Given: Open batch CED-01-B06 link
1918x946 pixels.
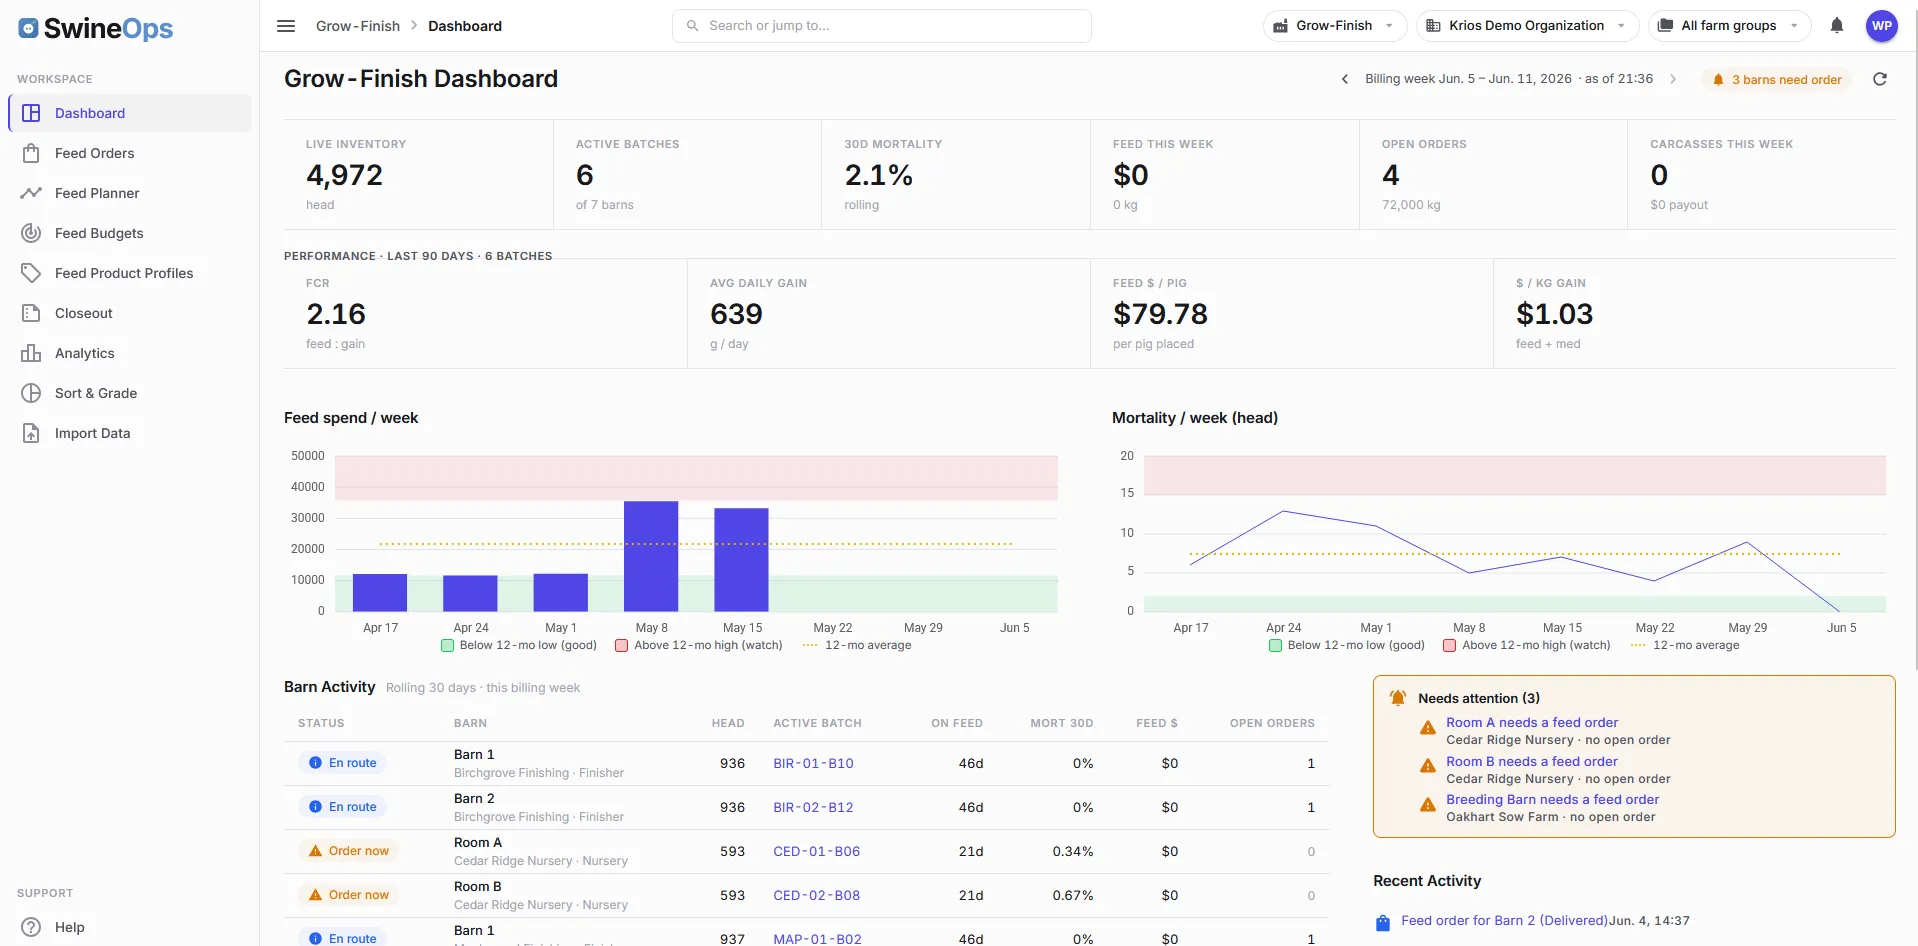Looking at the screenshot, I should click(x=816, y=851).
